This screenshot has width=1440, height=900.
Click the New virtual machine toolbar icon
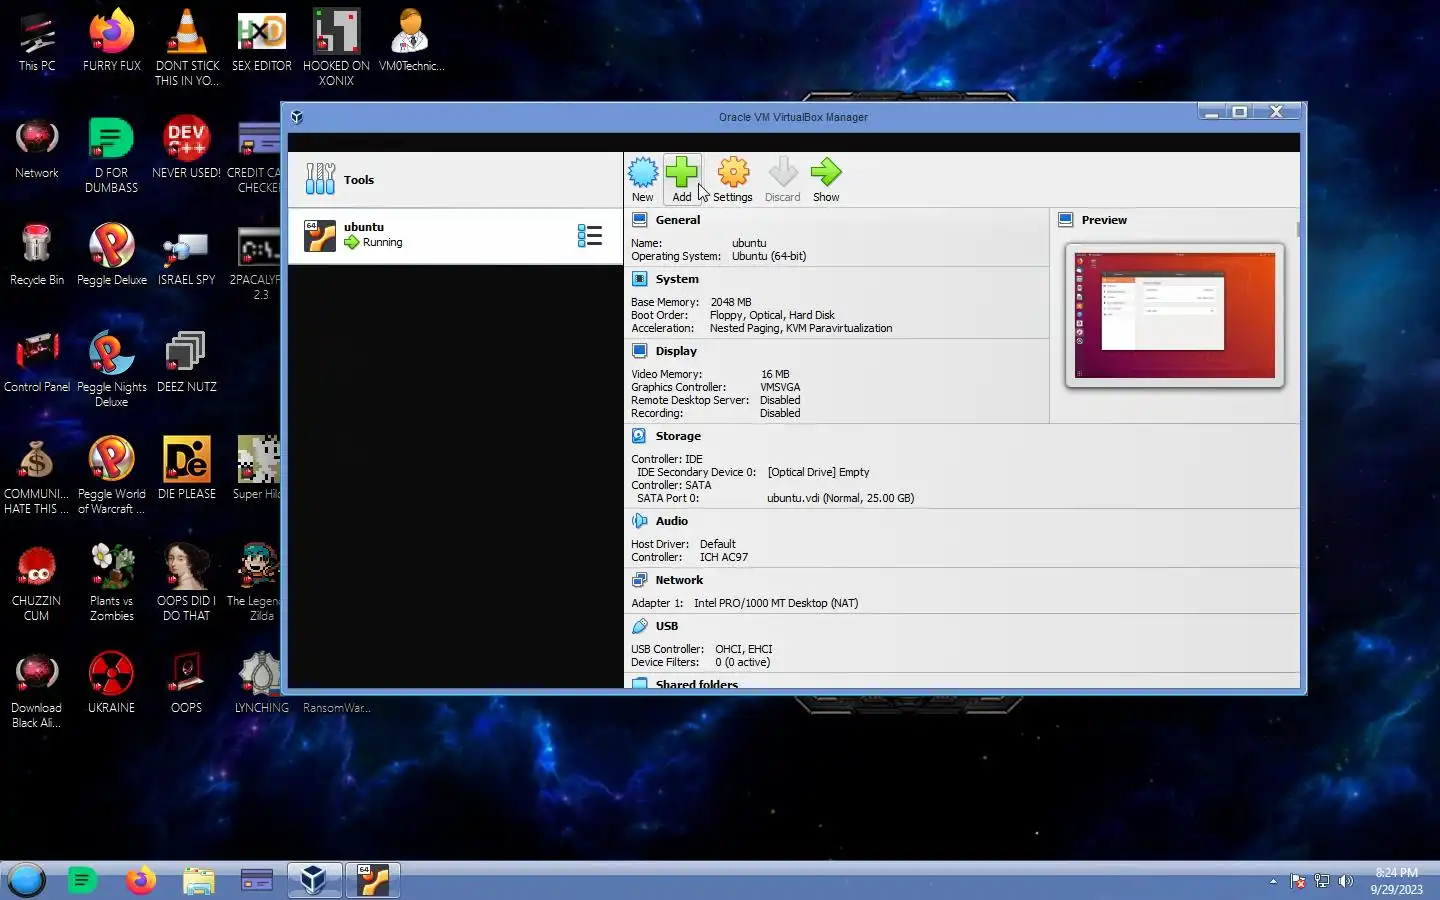point(642,179)
